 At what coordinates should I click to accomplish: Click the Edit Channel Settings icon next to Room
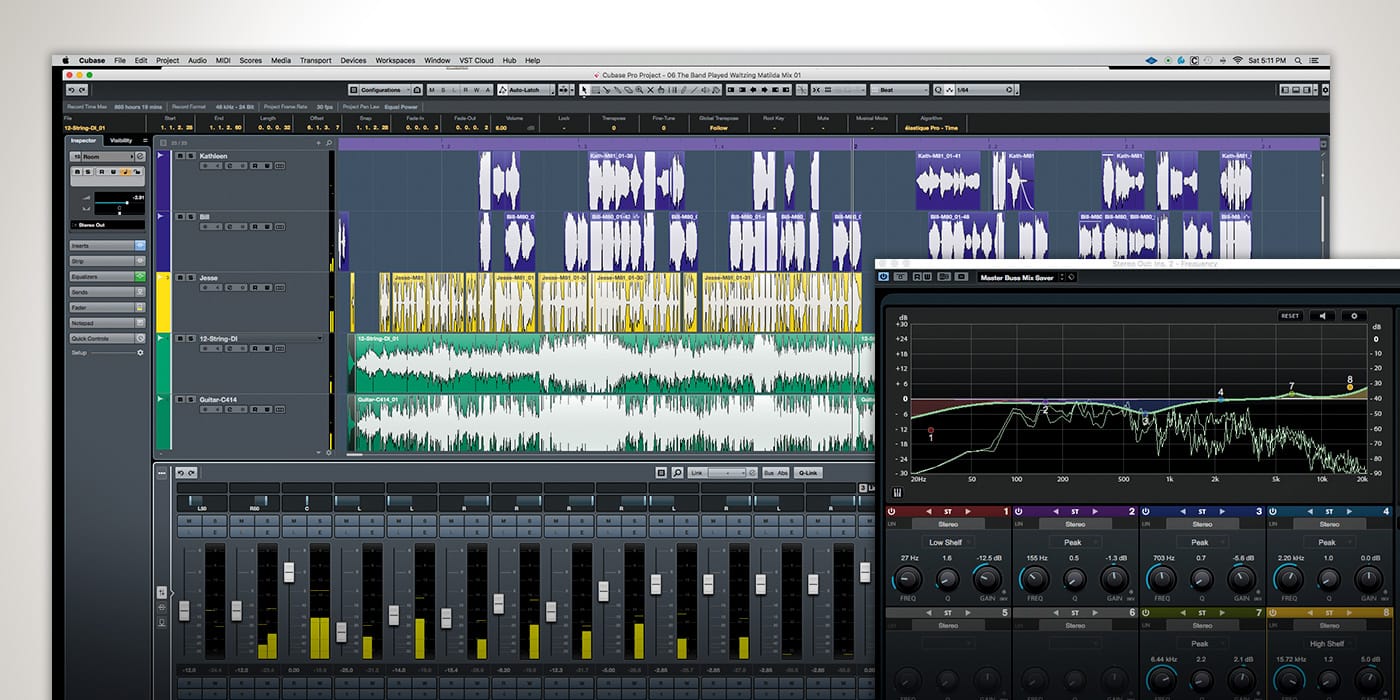pos(140,157)
